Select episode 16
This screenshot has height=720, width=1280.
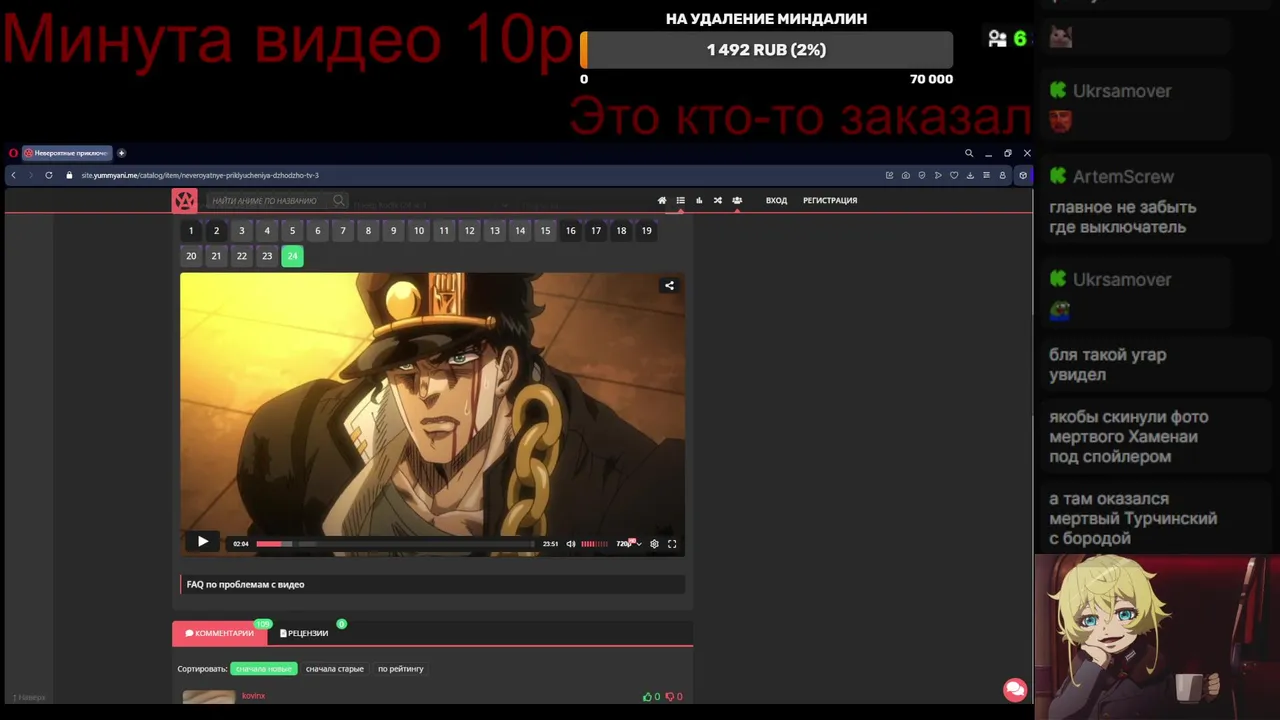(x=570, y=231)
